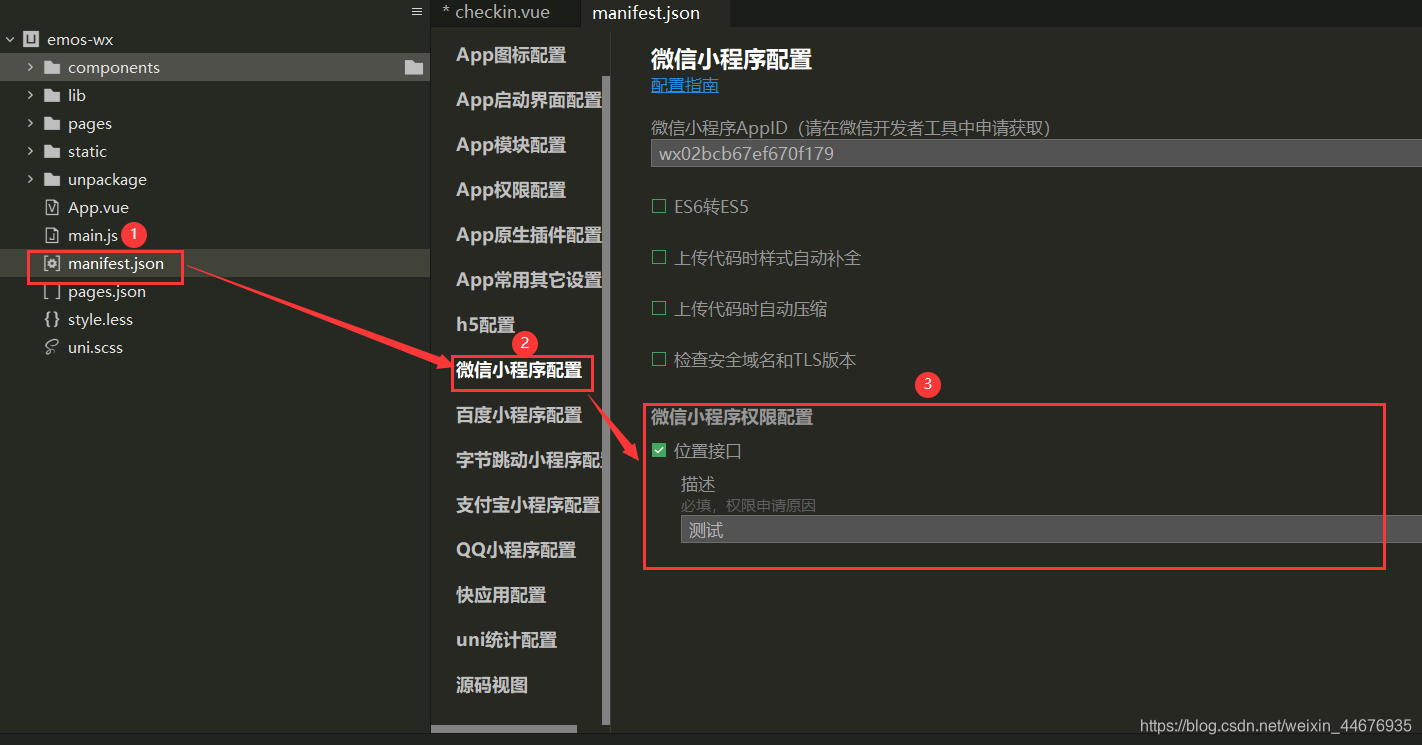
Task: Click the emos-wx project icon
Action: [x=32, y=40]
